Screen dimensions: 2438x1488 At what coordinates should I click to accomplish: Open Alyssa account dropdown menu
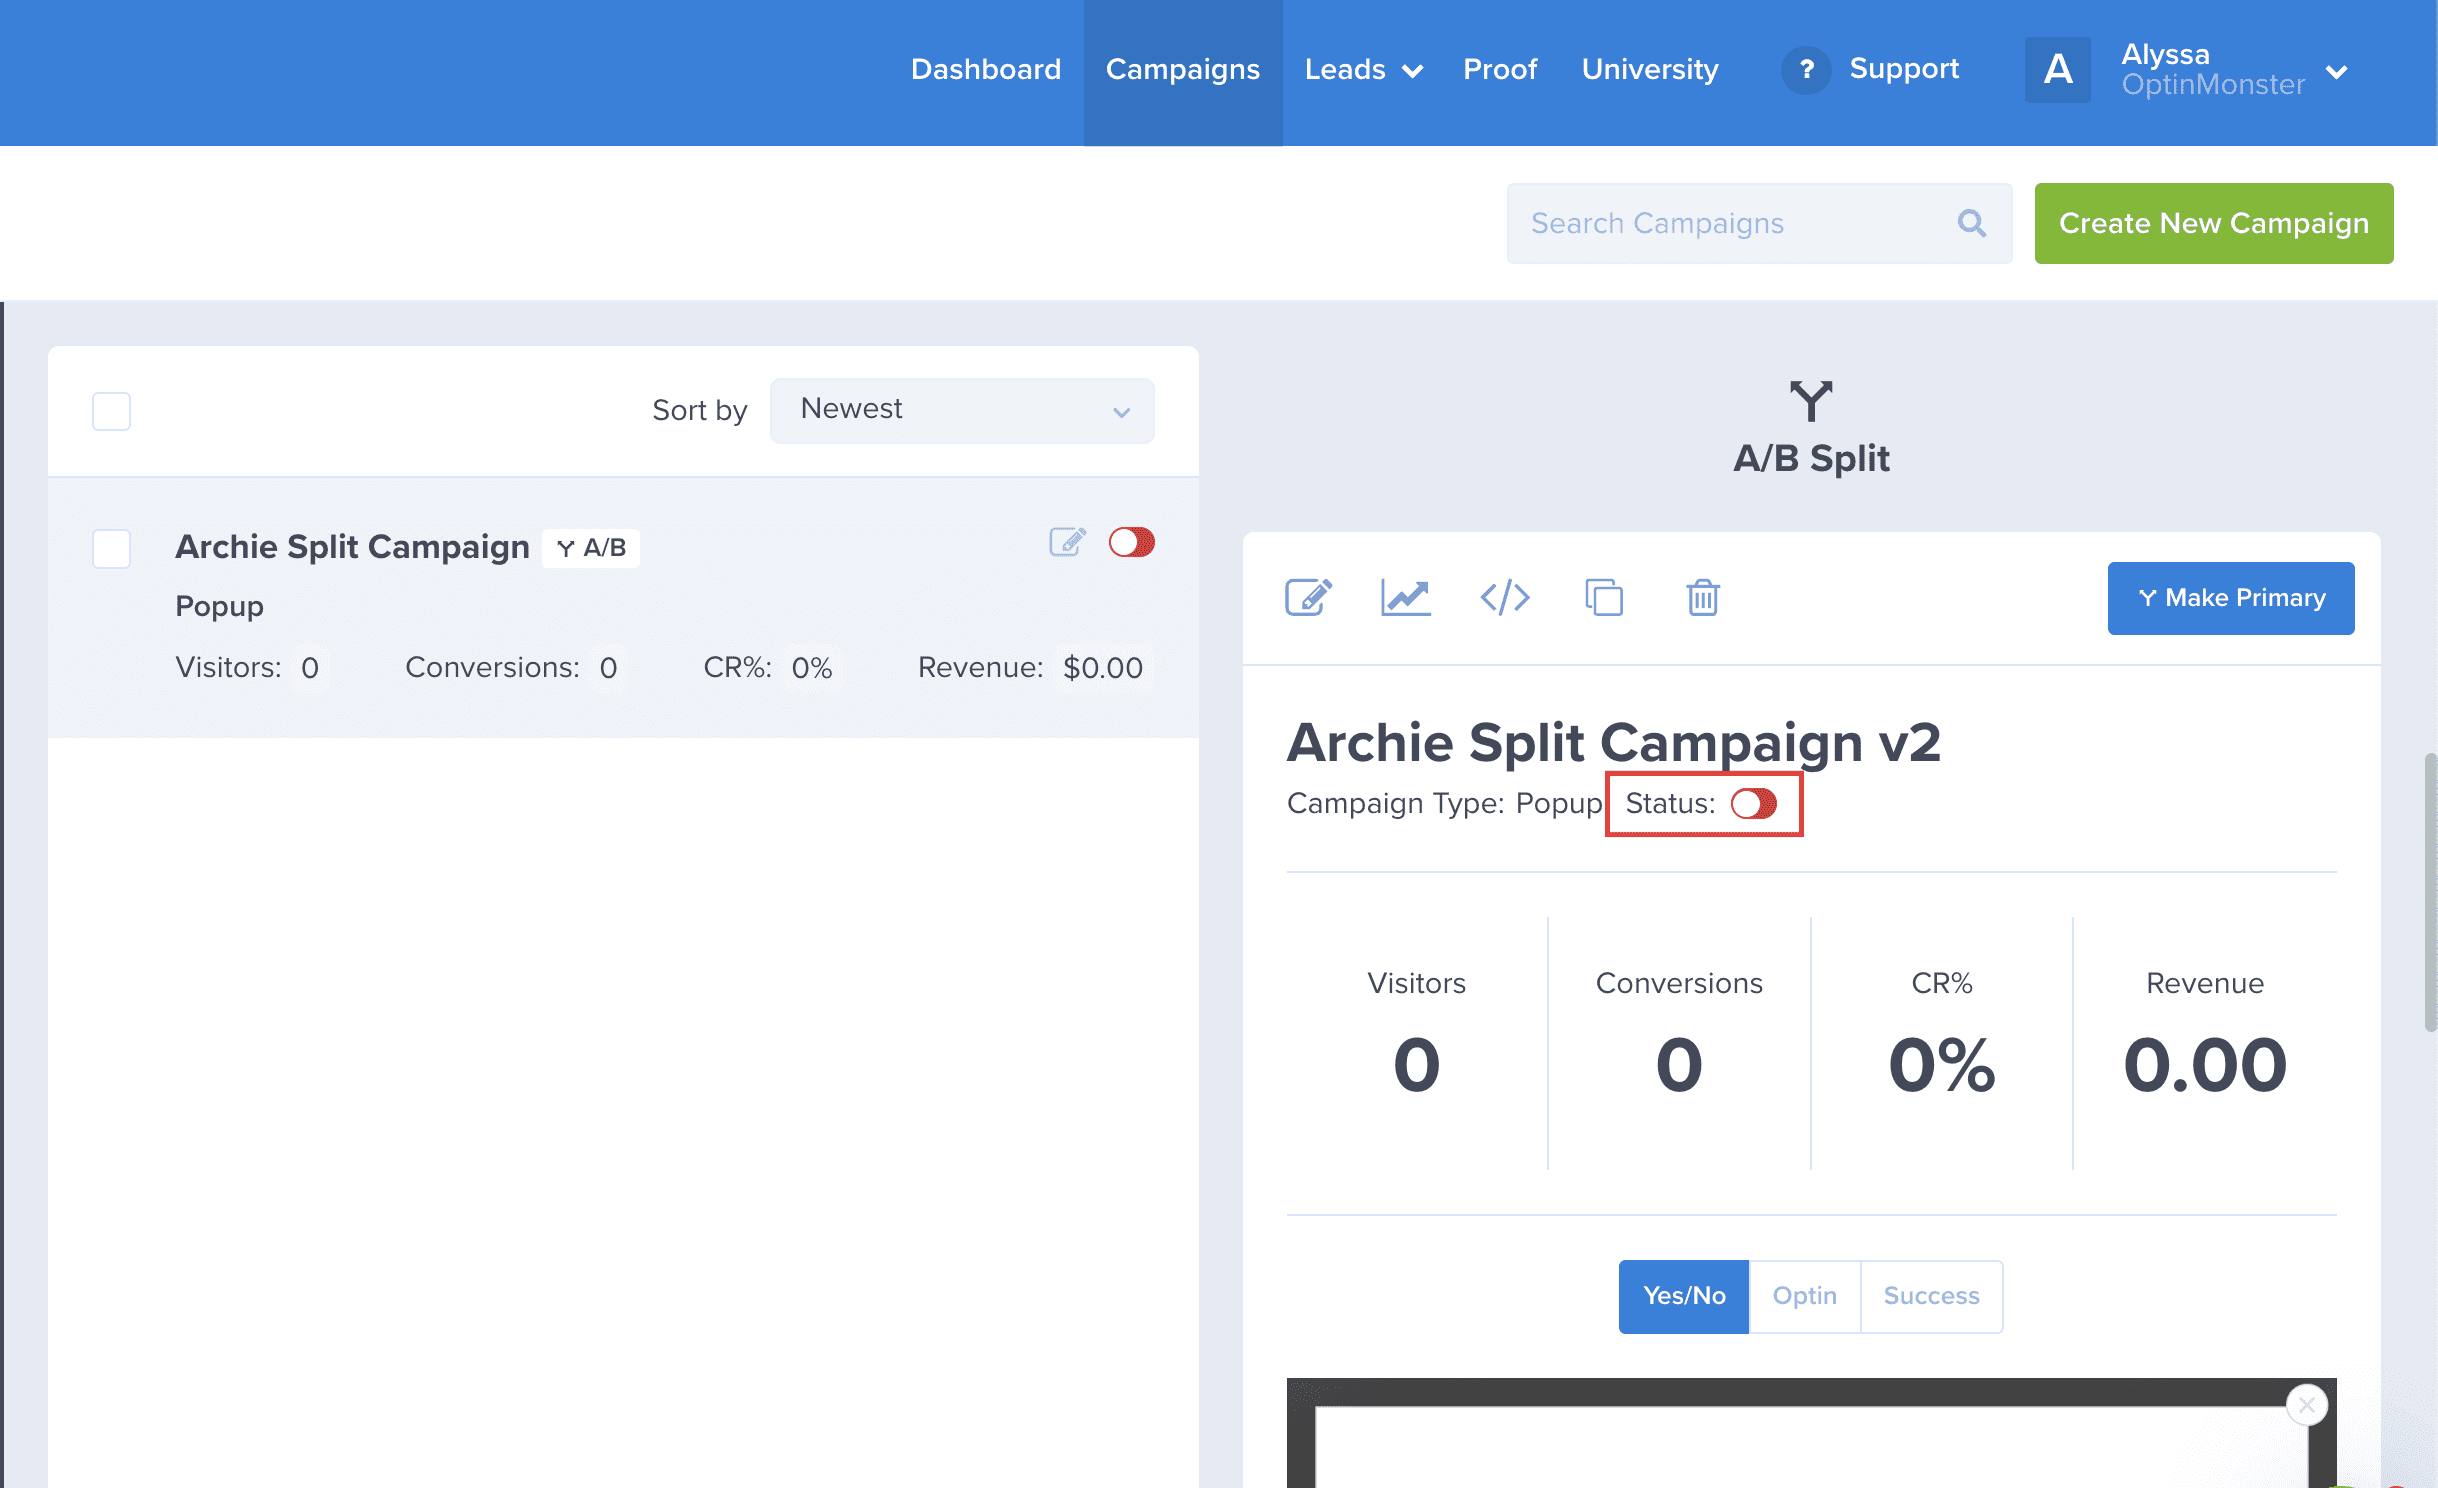pos(2337,71)
